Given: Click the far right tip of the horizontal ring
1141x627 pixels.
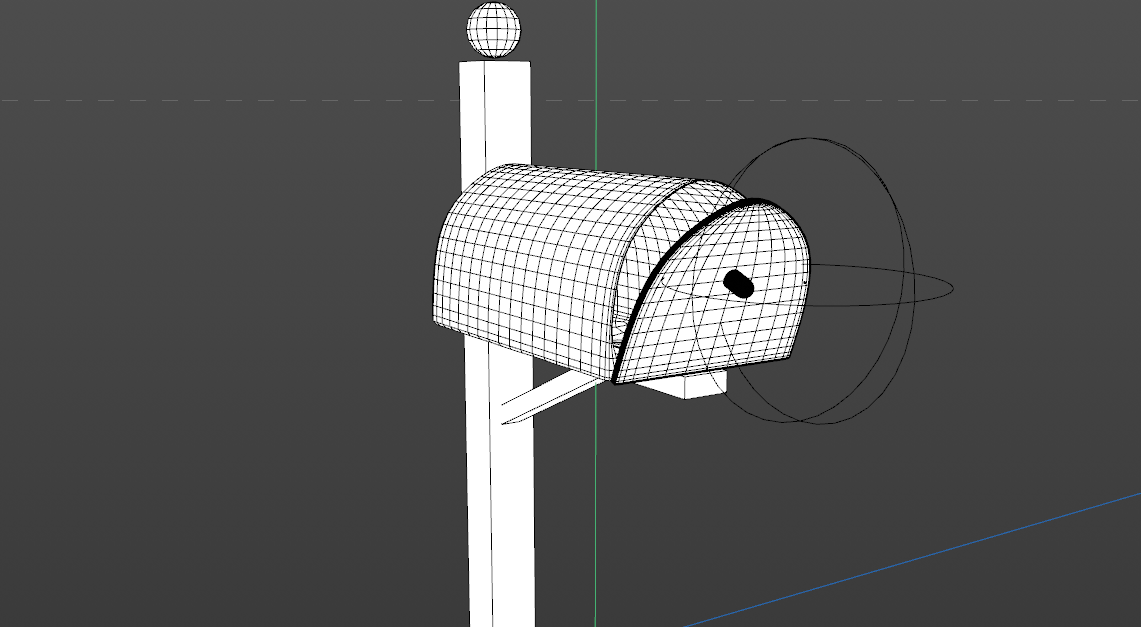Looking at the screenshot, I should tap(951, 289).
